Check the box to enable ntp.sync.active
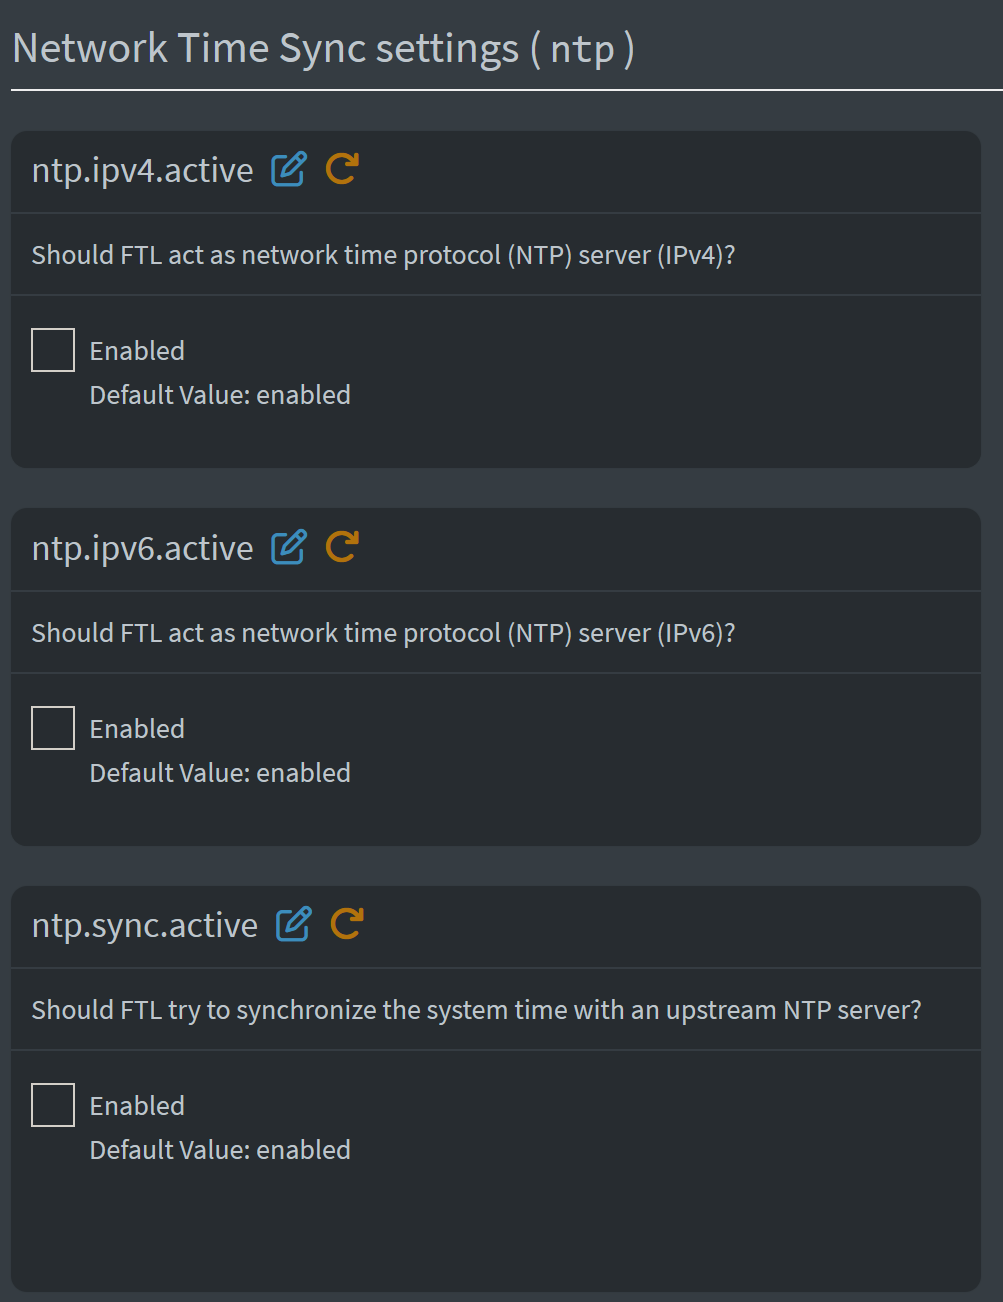 click(x=53, y=1105)
